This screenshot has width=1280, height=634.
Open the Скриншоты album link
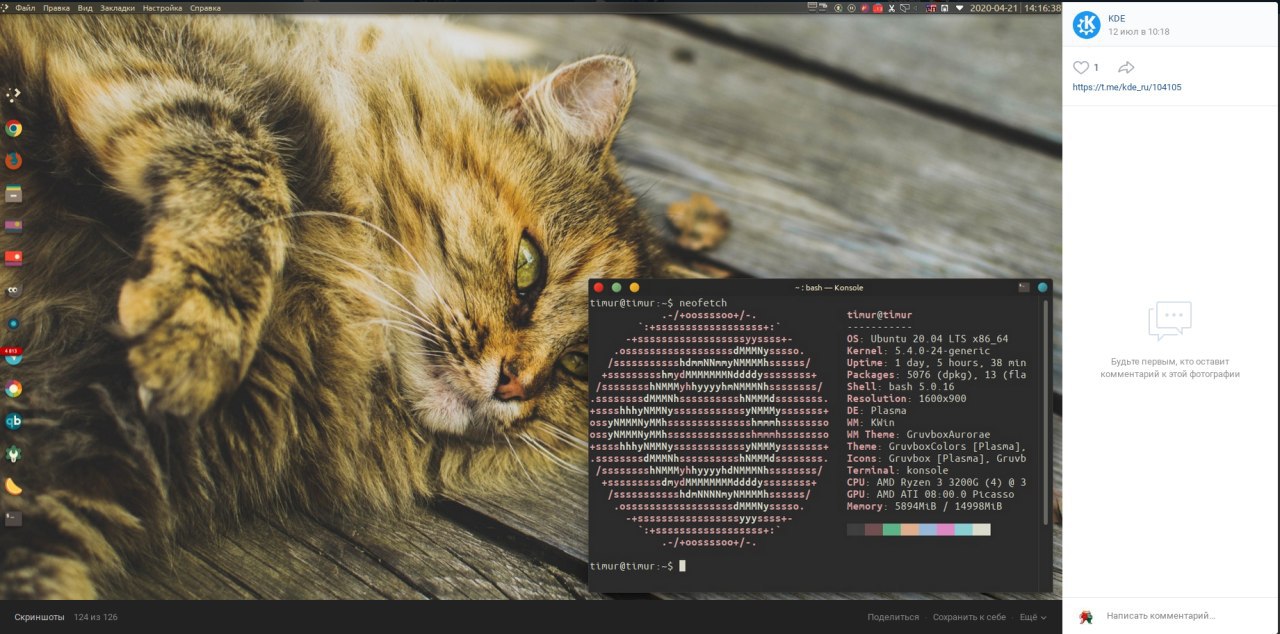tap(39, 617)
